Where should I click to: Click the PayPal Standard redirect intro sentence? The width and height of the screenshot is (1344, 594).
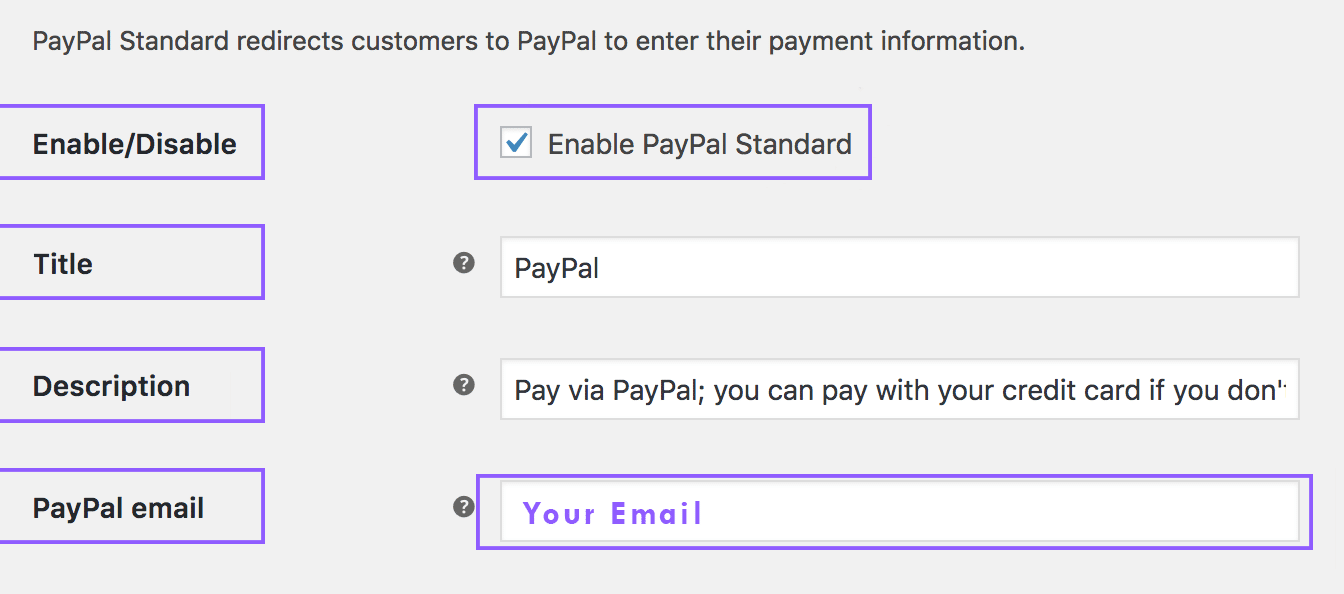528,42
